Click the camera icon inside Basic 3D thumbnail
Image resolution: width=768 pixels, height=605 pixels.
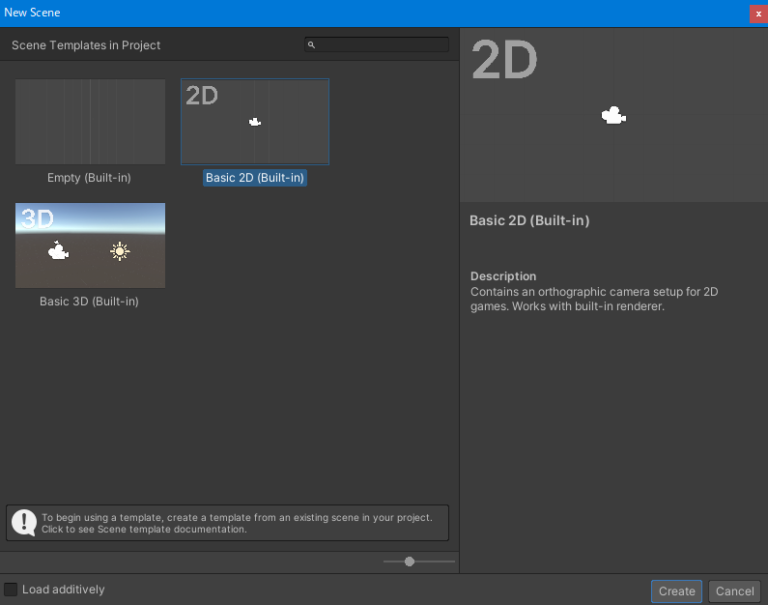59,251
